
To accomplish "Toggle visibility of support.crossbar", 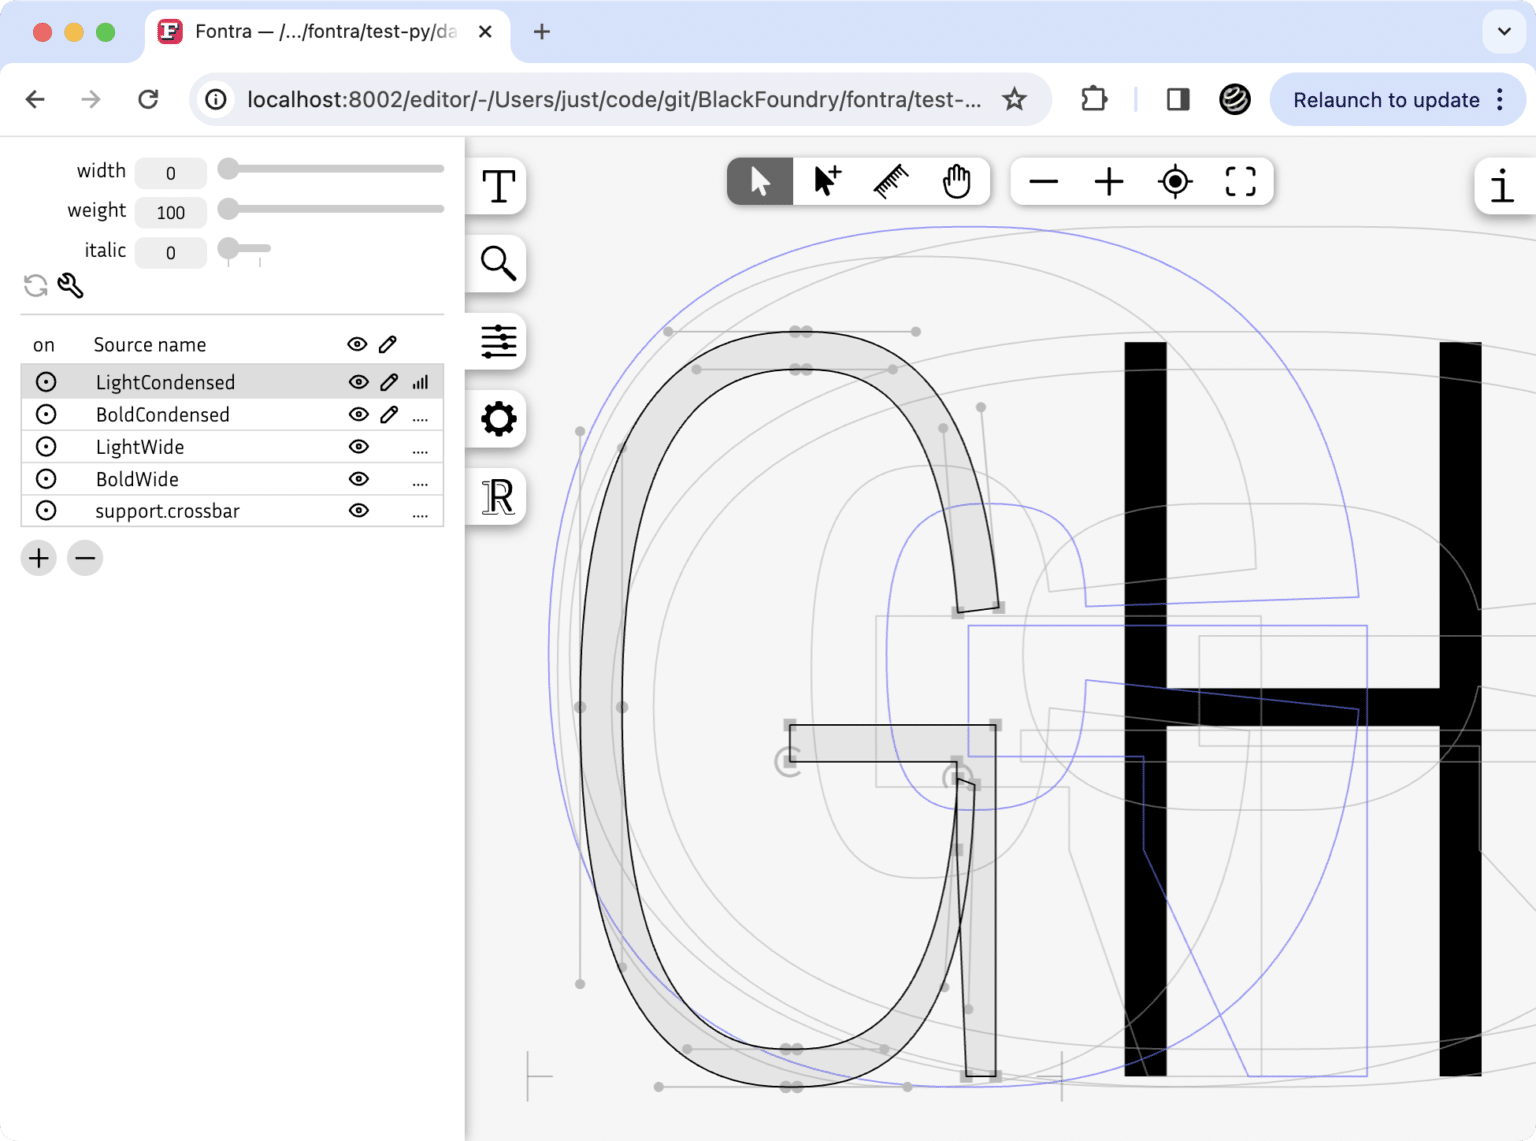I will click(x=358, y=510).
